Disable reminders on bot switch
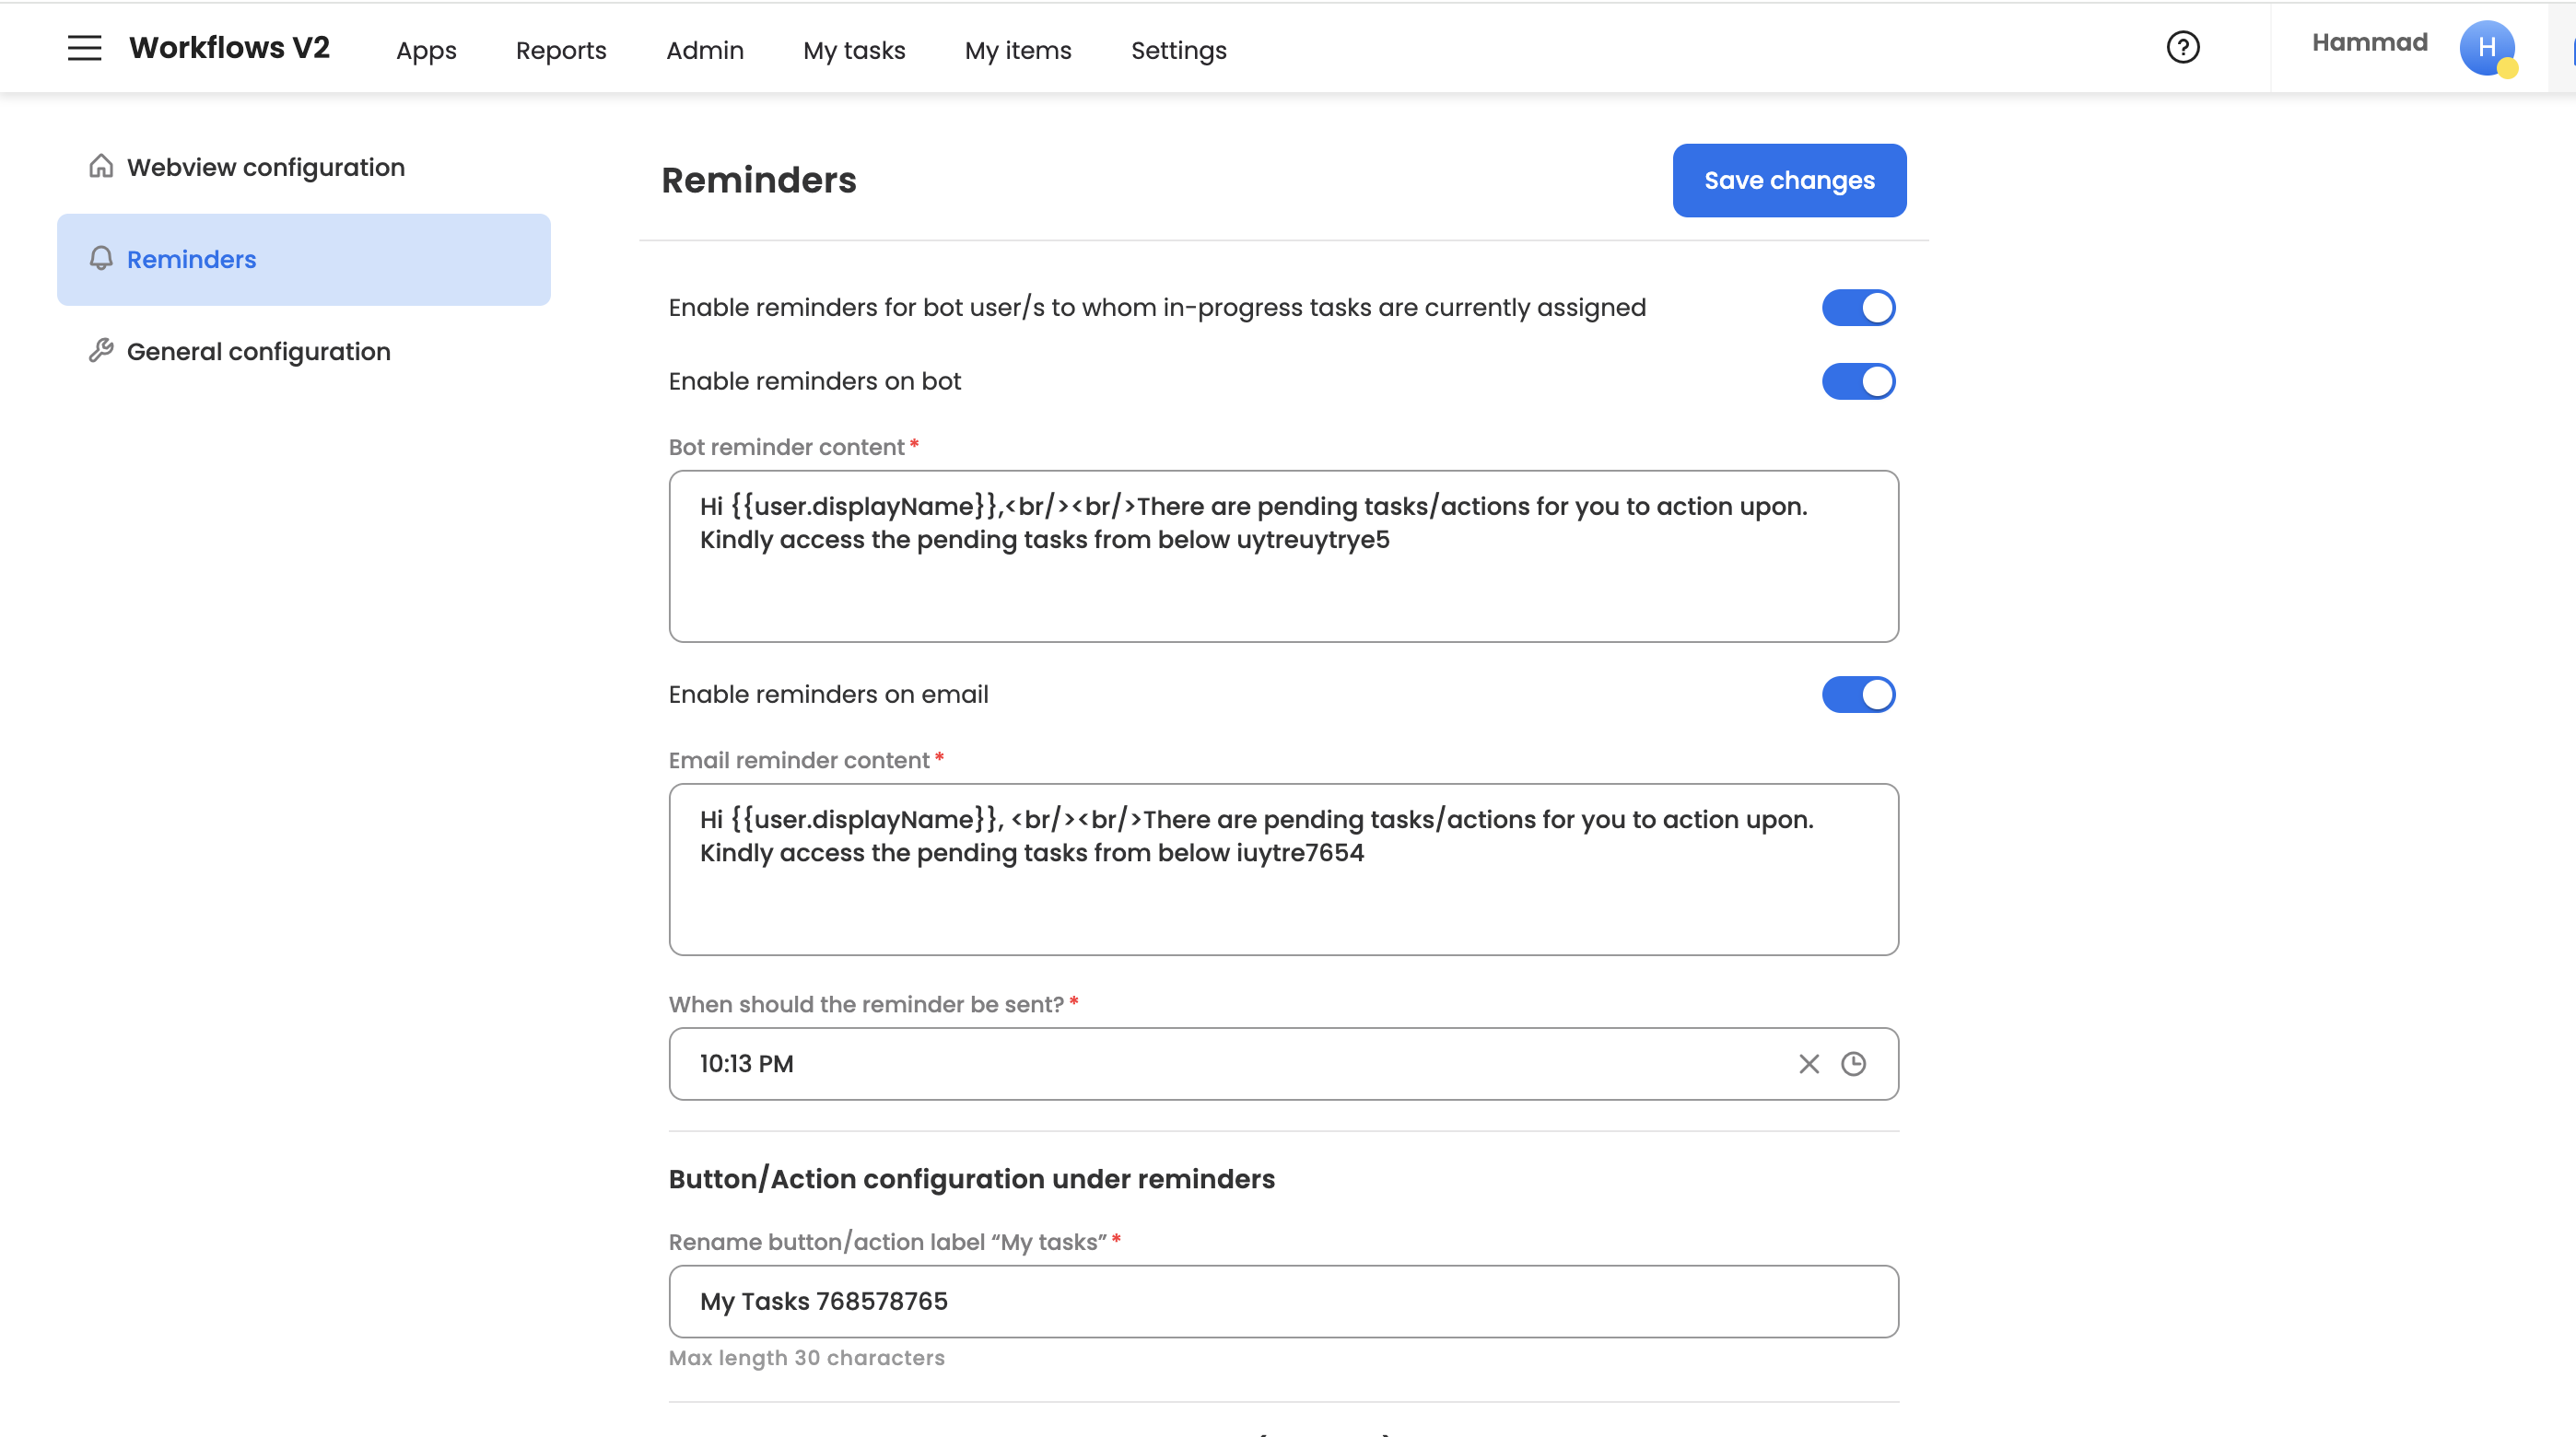The width and height of the screenshot is (2576, 1437). coord(1857,381)
